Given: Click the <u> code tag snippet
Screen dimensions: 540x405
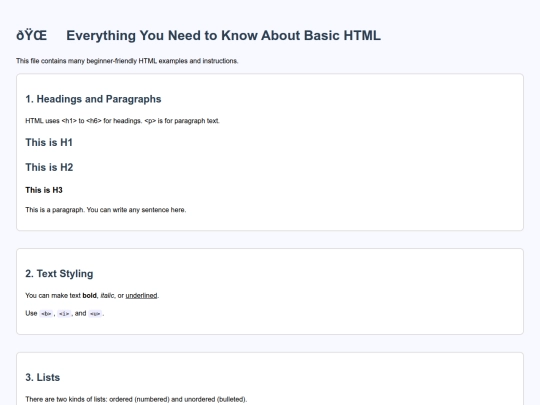Looking at the screenshot, I should point(95,314).
